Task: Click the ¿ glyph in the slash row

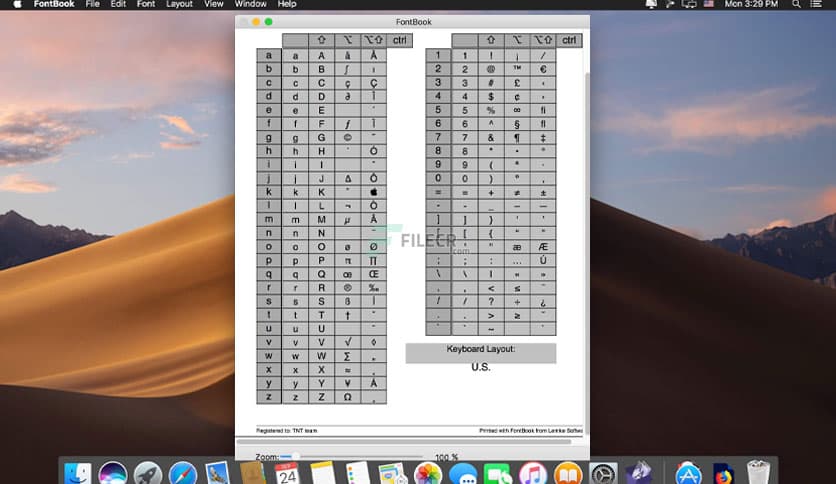Action: [543, 302]
